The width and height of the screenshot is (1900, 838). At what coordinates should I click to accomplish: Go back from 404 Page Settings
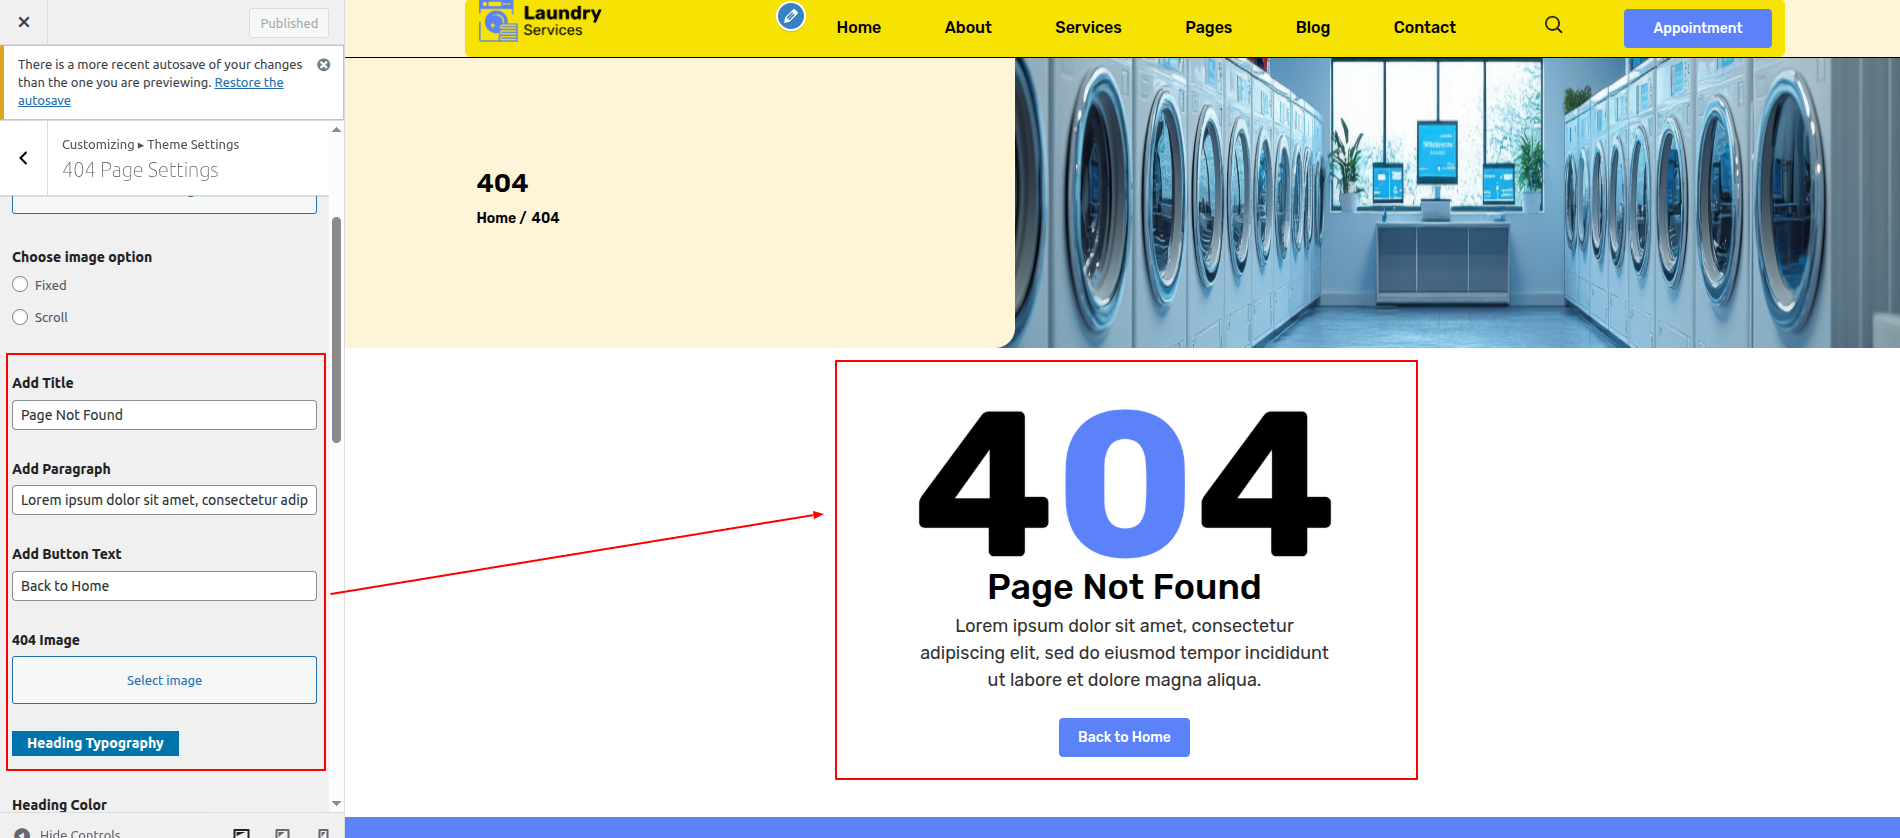[x=24, y=158]
